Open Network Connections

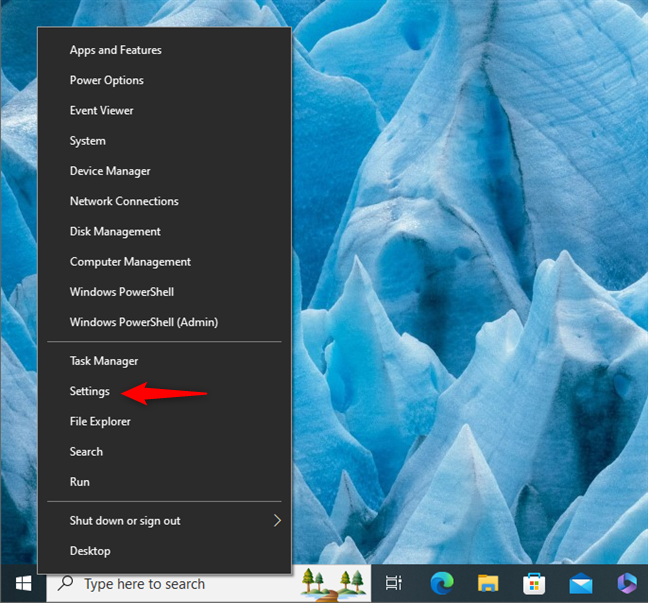click(164, 201)
